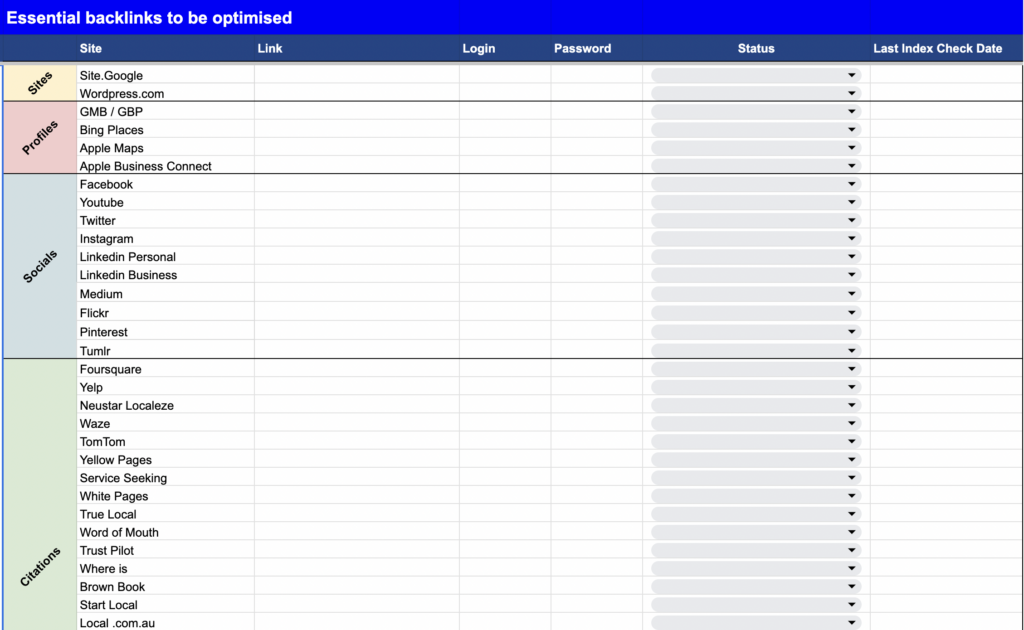Click the Login cell for Twitter
This screenshot has height=630, width=1024.
pyautogui.click(x=505, y=221)
